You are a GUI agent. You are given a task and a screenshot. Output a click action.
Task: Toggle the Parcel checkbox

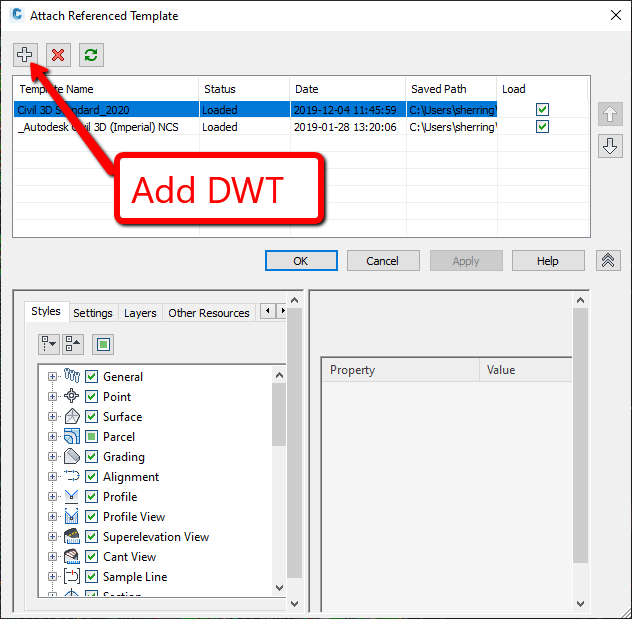[x=91, y=436]
